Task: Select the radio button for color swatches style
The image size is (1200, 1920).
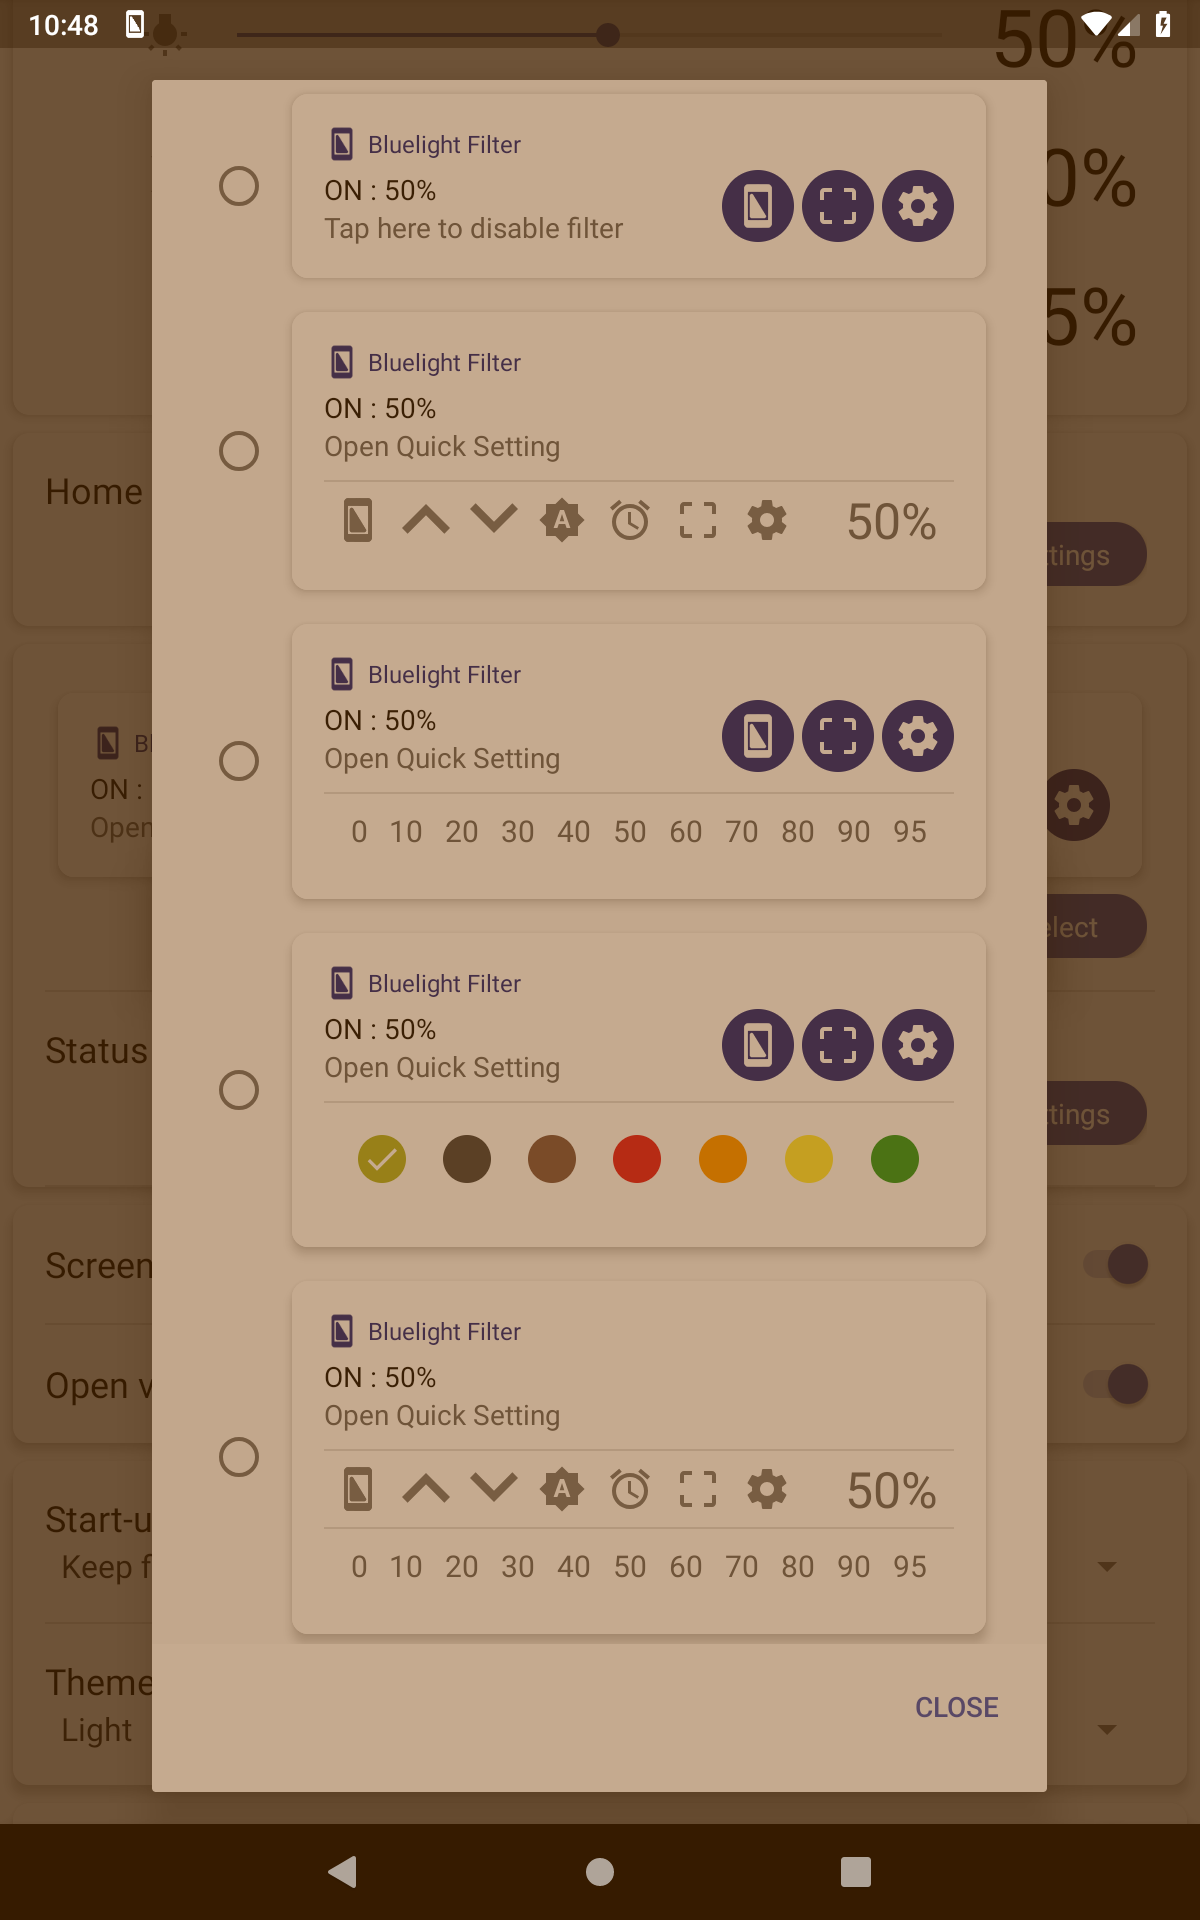Action: pos(239,1090)
